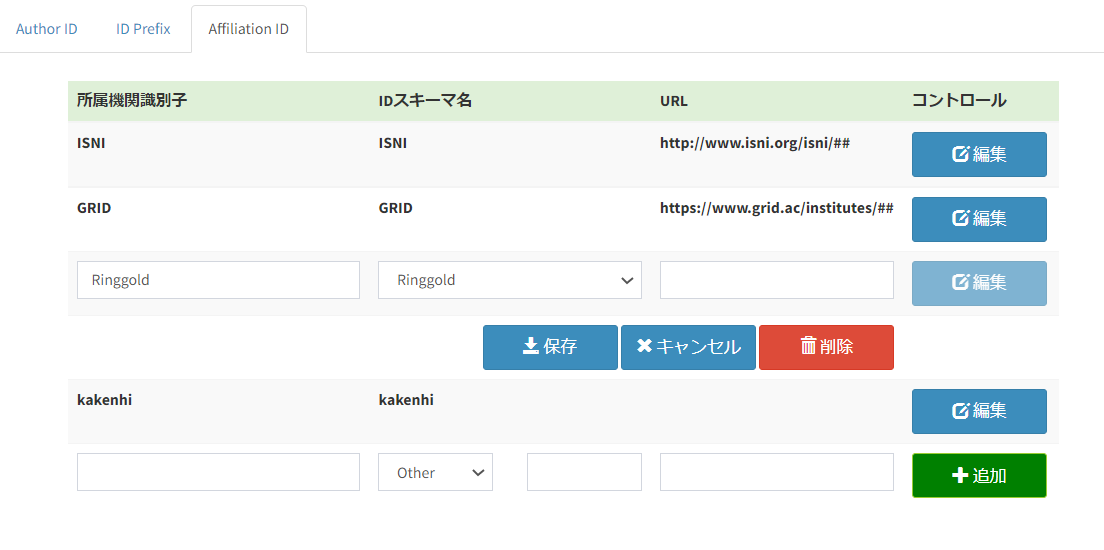The width and height of the screenshot is (1104, 550).
Task: Switch to the Author ID tab
Action: (x=47, y=29)
